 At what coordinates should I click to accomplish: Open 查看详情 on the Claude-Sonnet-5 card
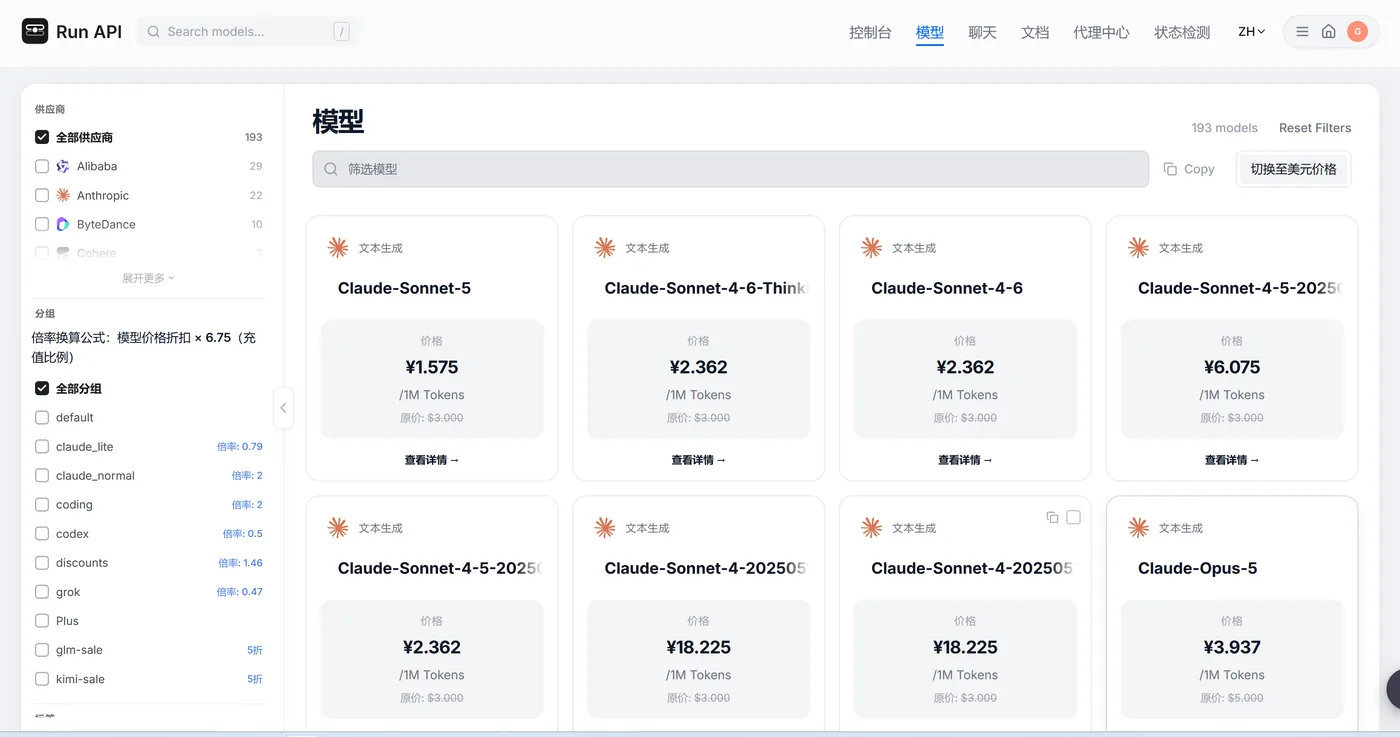coord(432,460)
